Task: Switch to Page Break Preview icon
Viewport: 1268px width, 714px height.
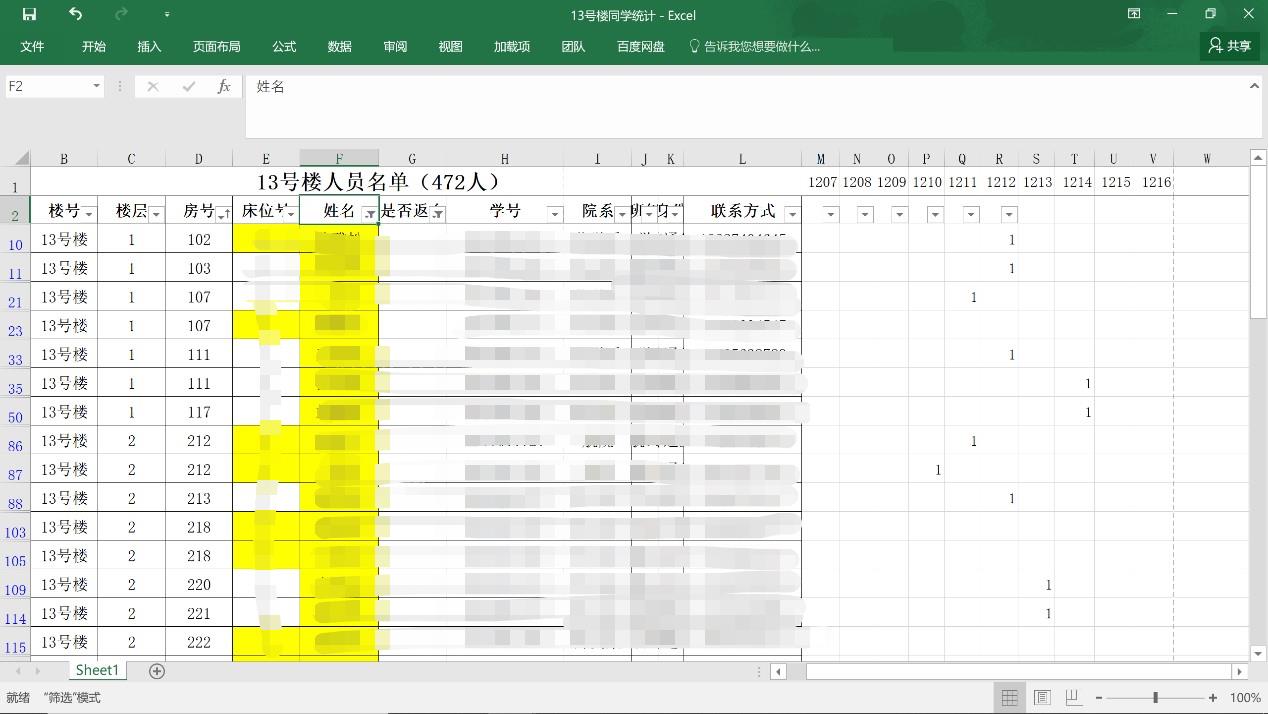Action: pyautogui.click(x=1073, y=698)
